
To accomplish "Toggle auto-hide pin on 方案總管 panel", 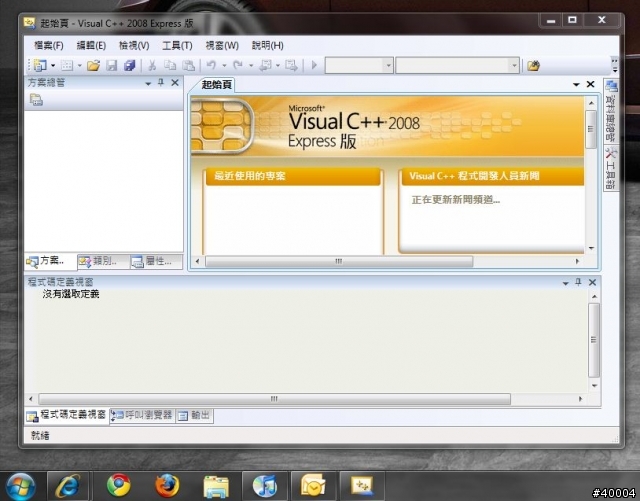I will pos(161,83).
